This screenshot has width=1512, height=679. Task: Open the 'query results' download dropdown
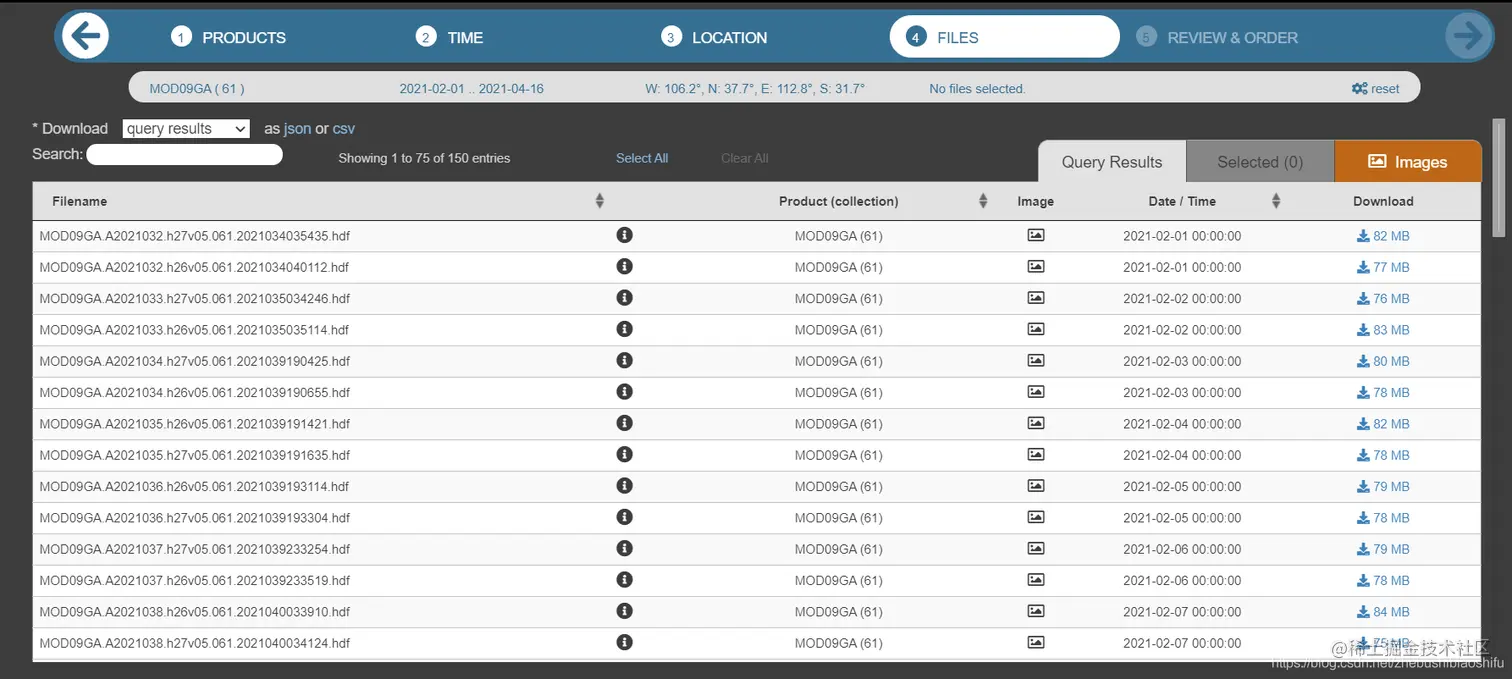(186, 129)
